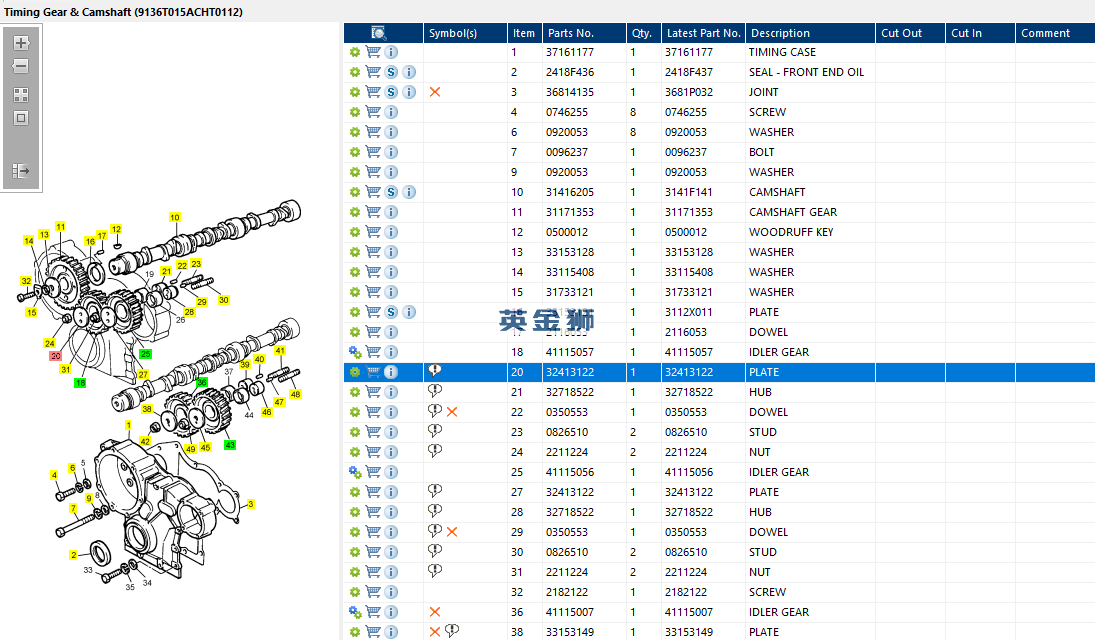Add item 36 IDLER GEAR to cart
1095x640 pixels.
(374, 612)
